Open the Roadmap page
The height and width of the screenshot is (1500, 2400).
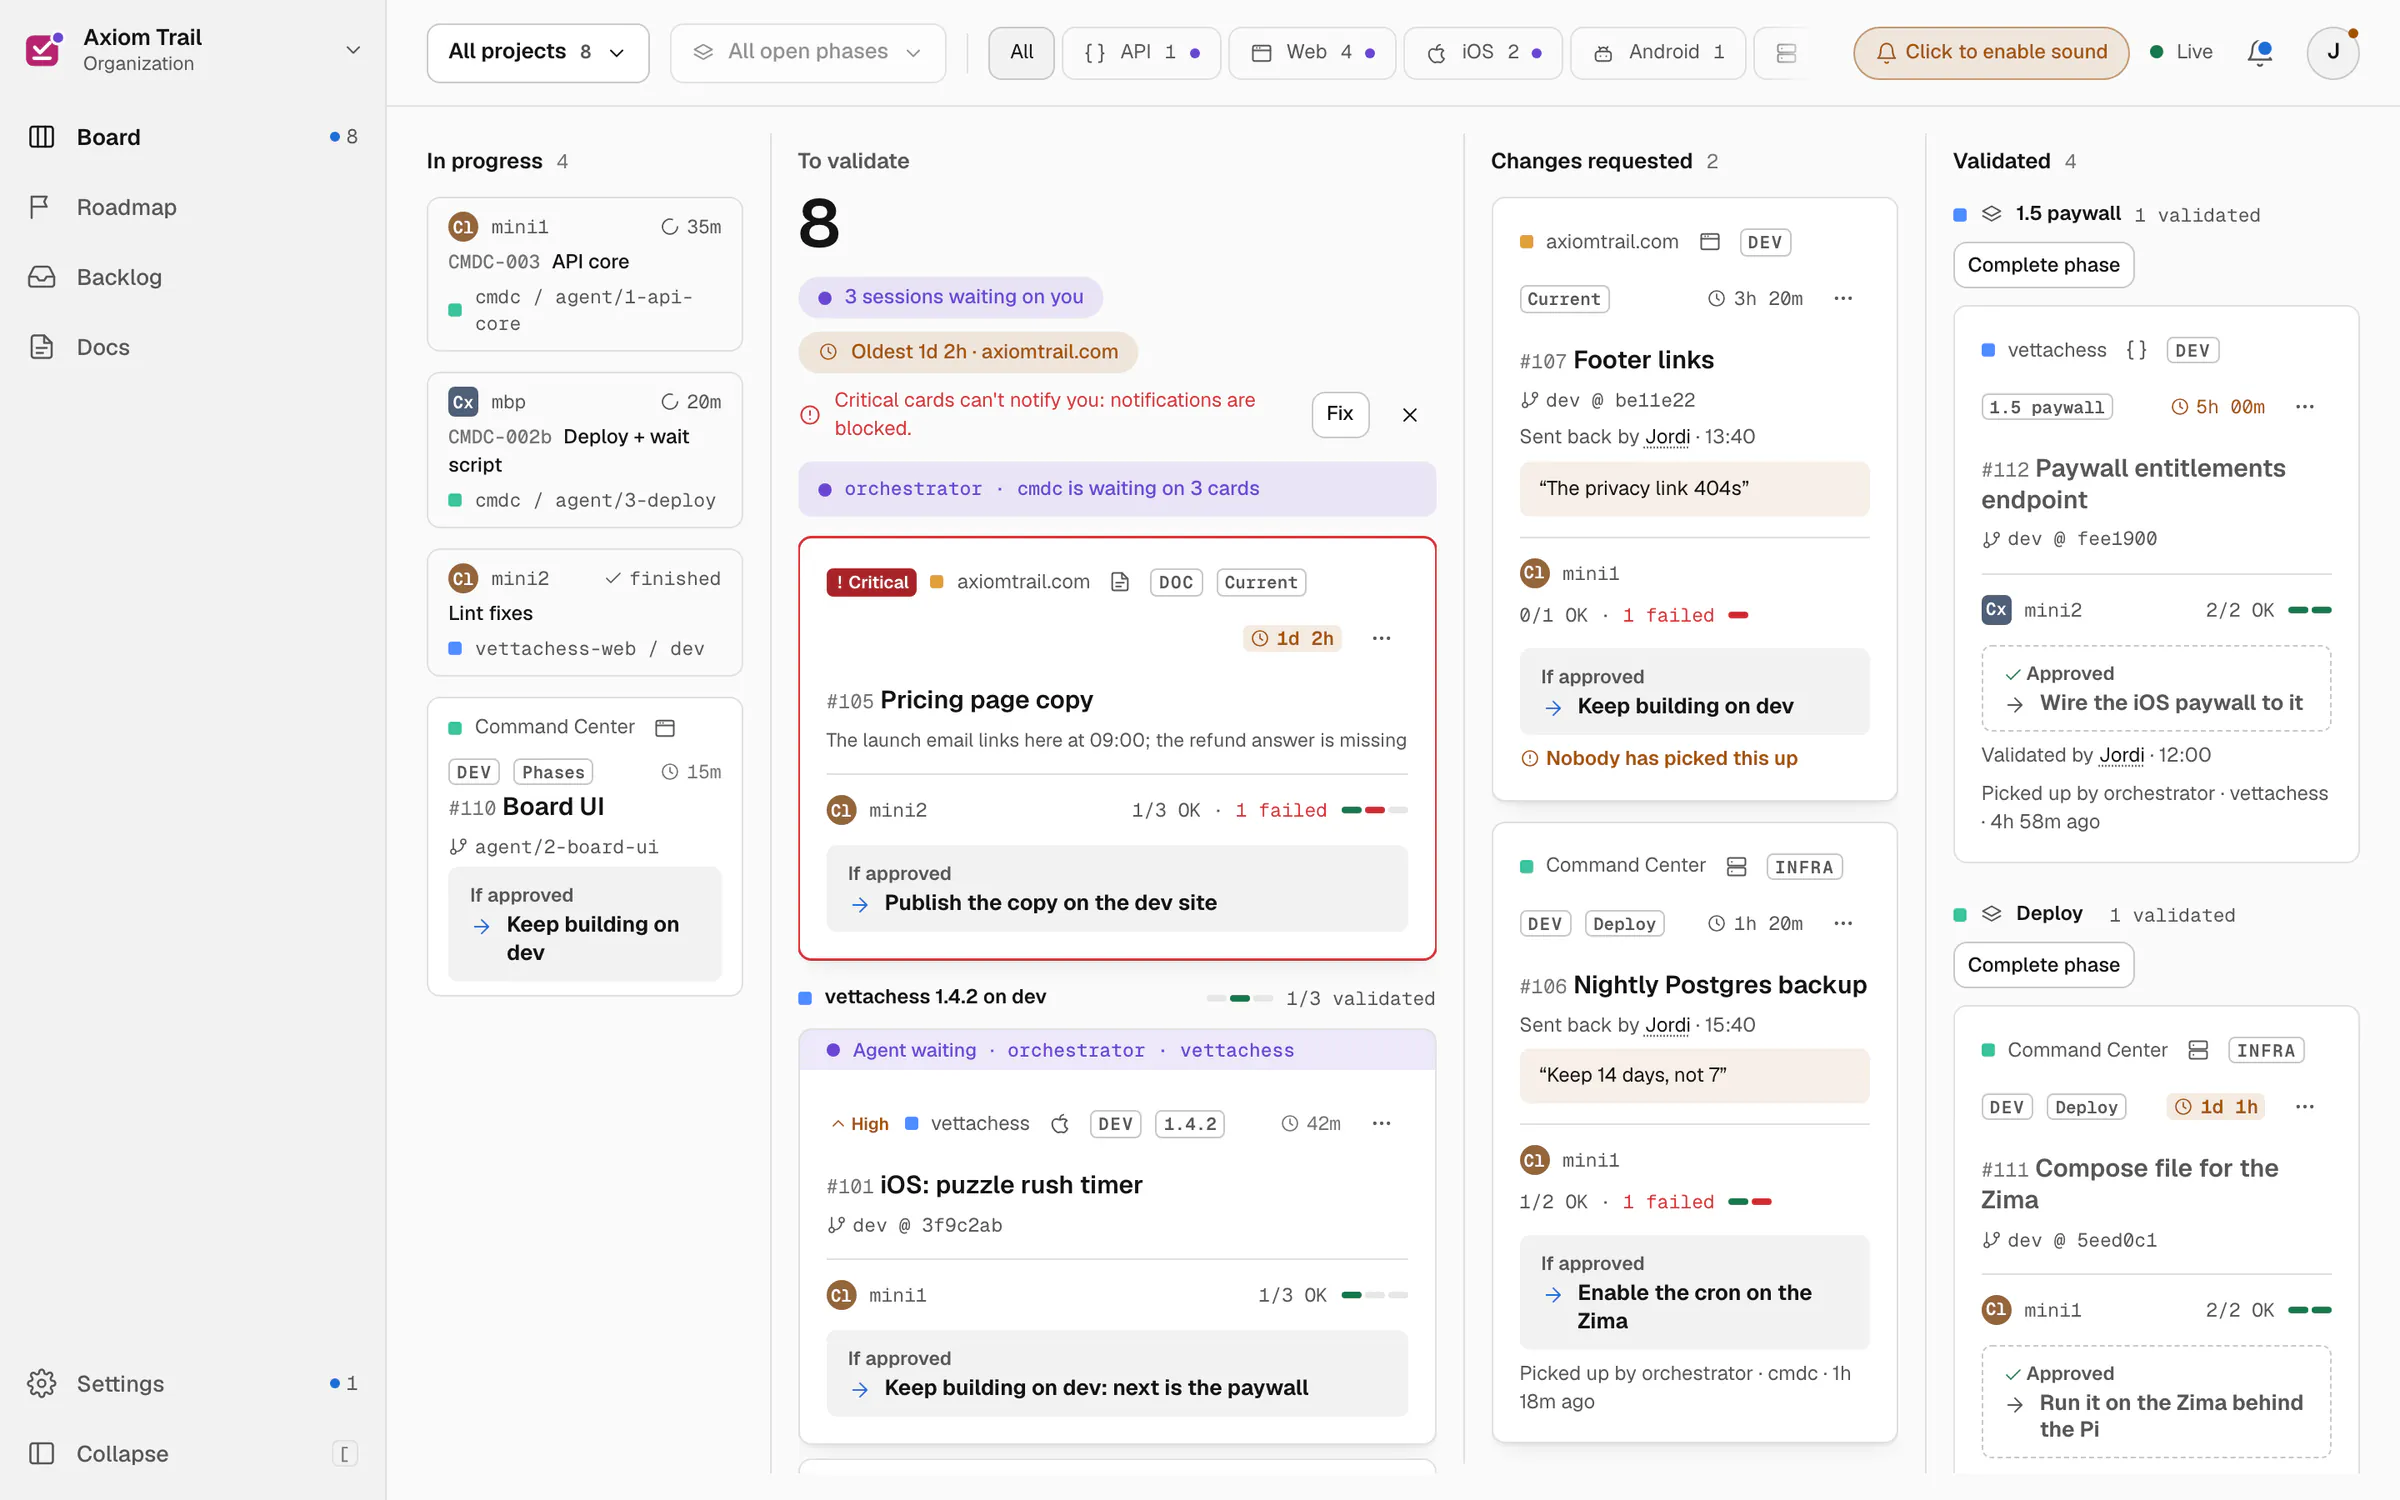pos(192,207)
